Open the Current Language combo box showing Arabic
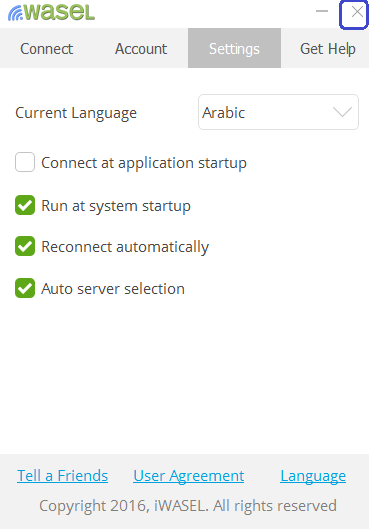This screenshot has height=529, width=369. (x=278, y=112)
